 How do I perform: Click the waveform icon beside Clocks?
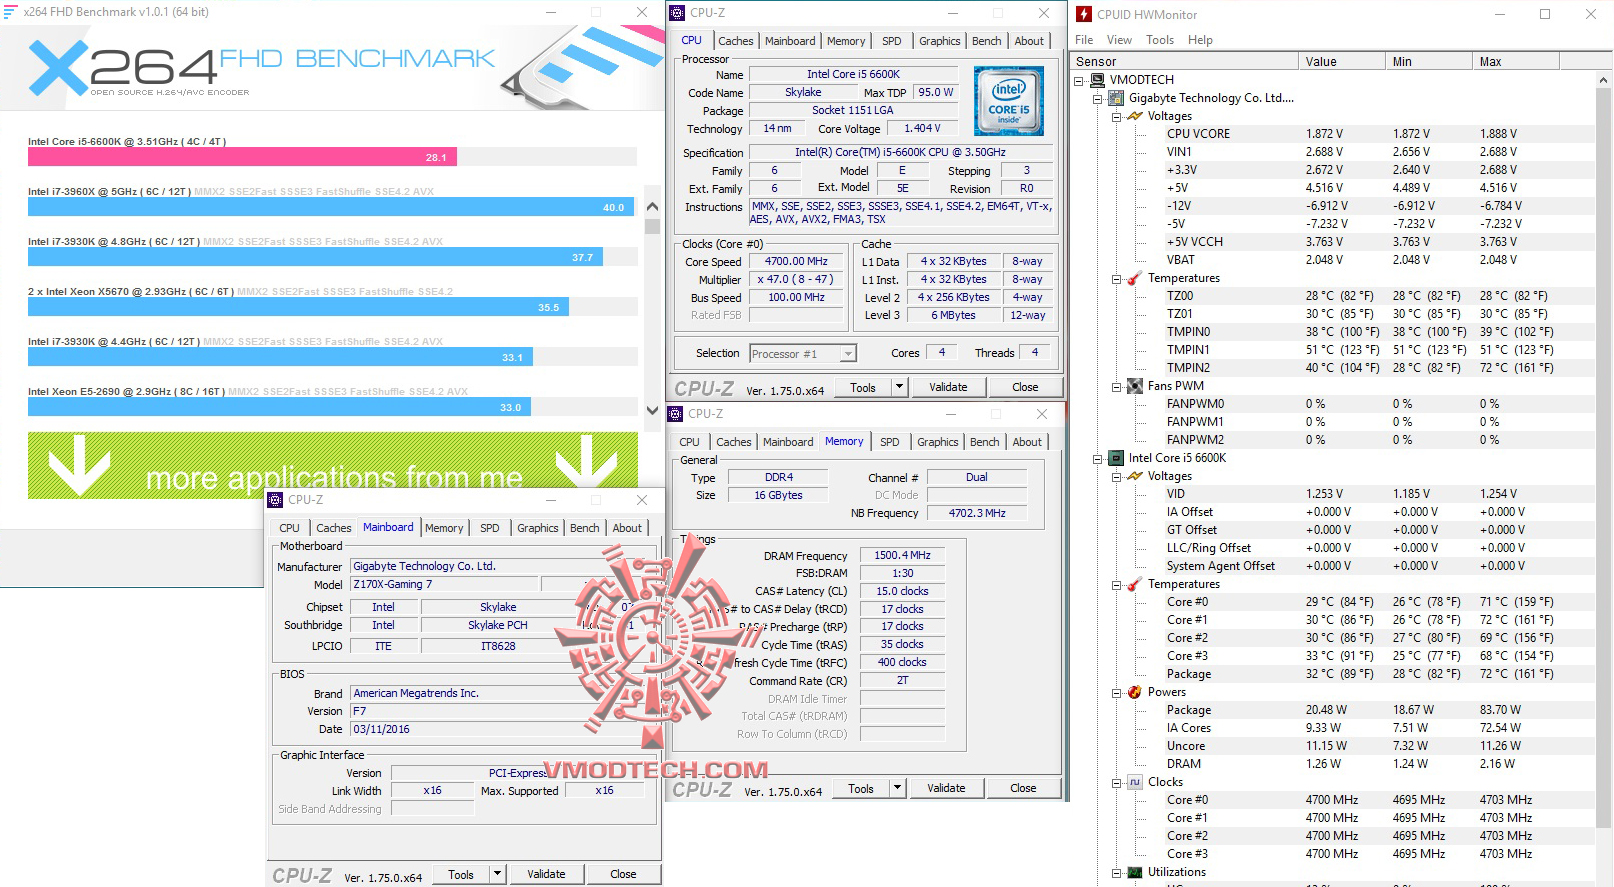[1135, 782]
